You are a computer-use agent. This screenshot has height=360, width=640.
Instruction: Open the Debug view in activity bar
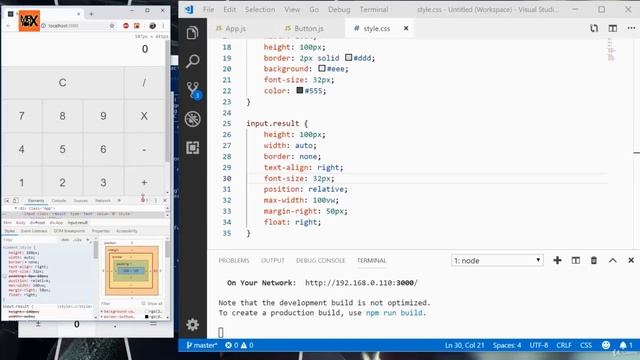(192, 119)
